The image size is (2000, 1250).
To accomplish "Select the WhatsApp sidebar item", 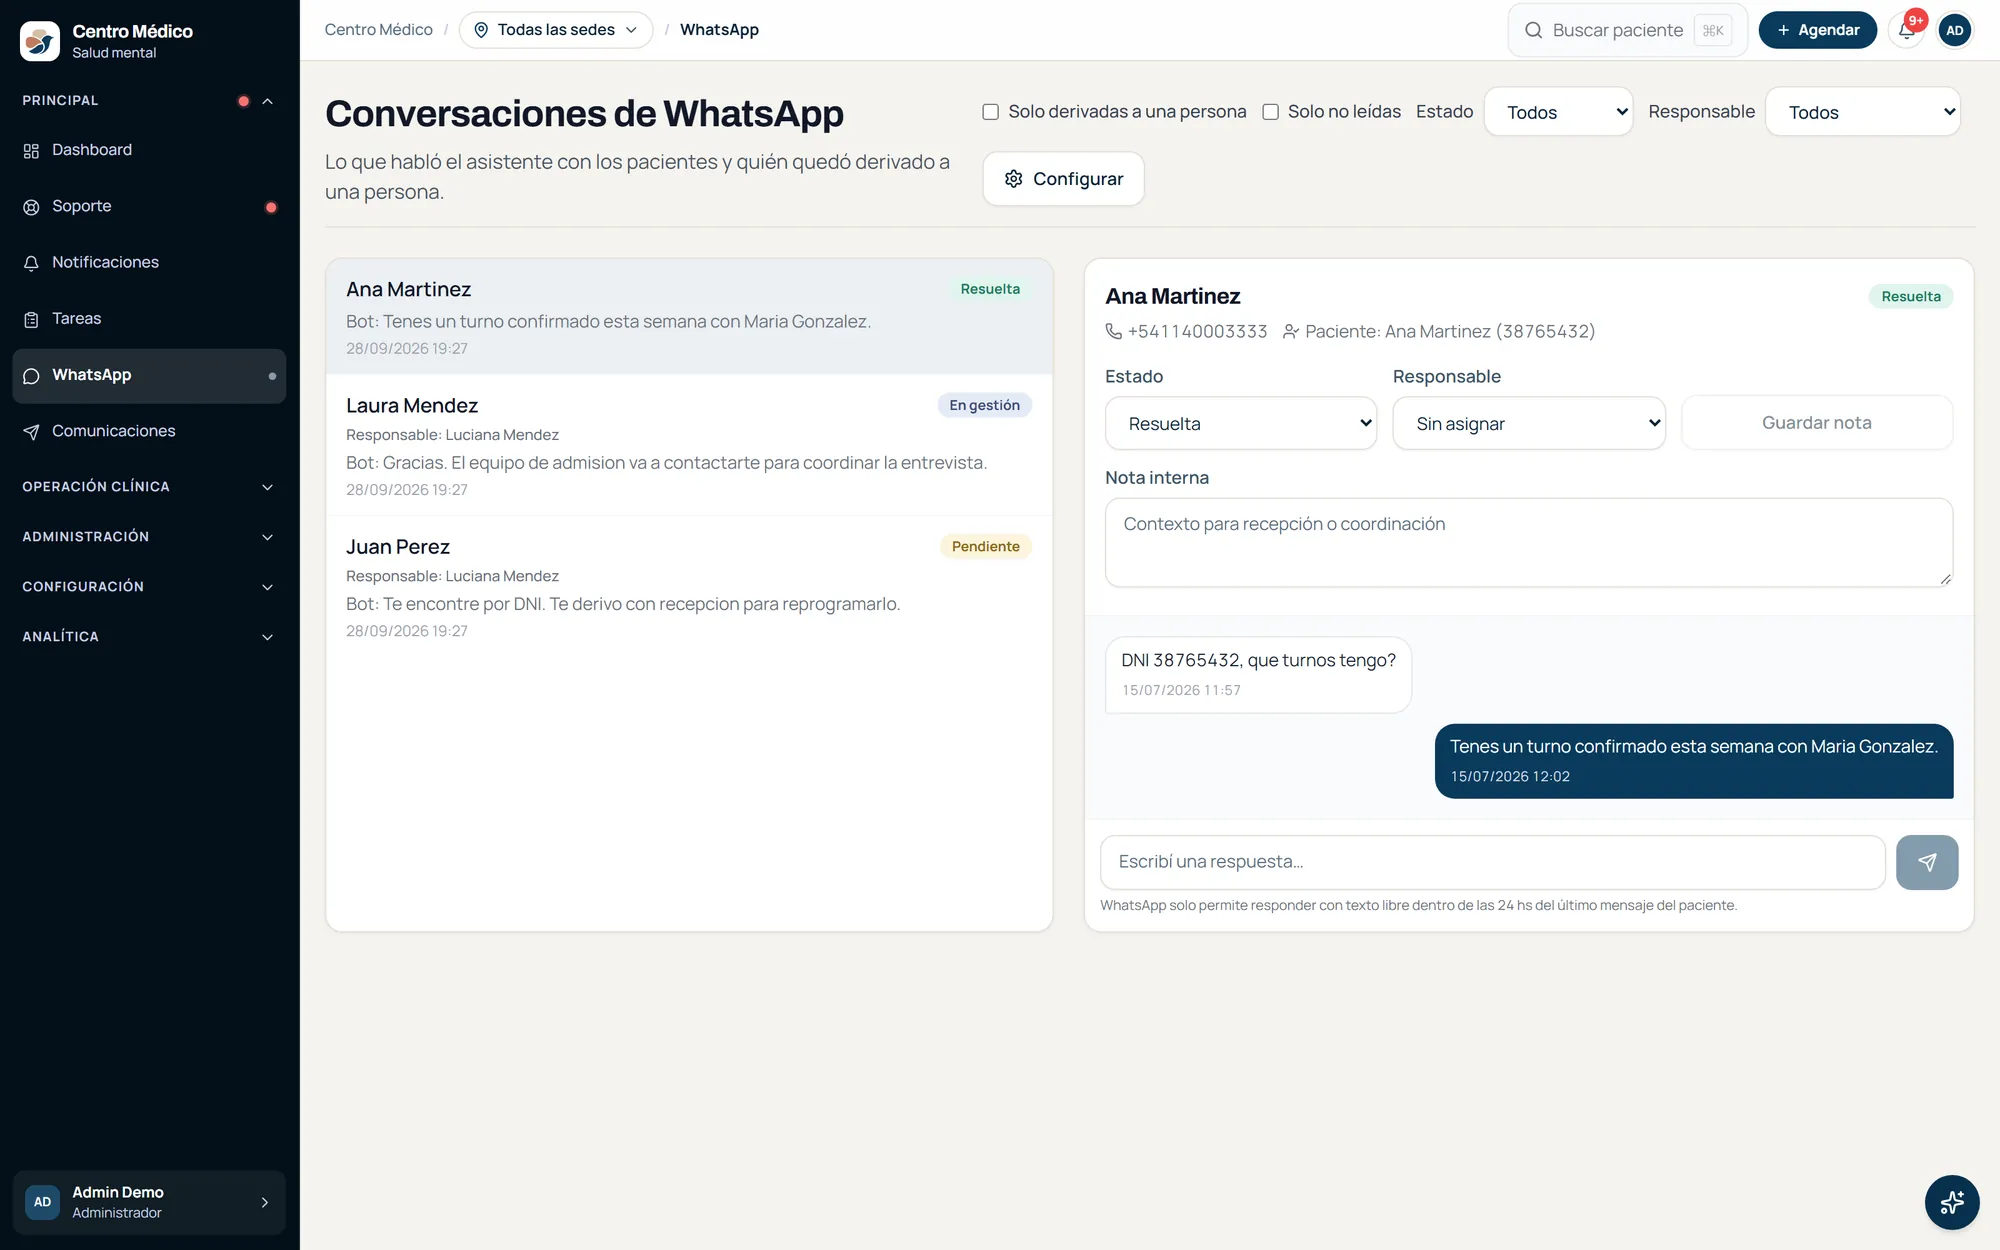I will point(149,375).
